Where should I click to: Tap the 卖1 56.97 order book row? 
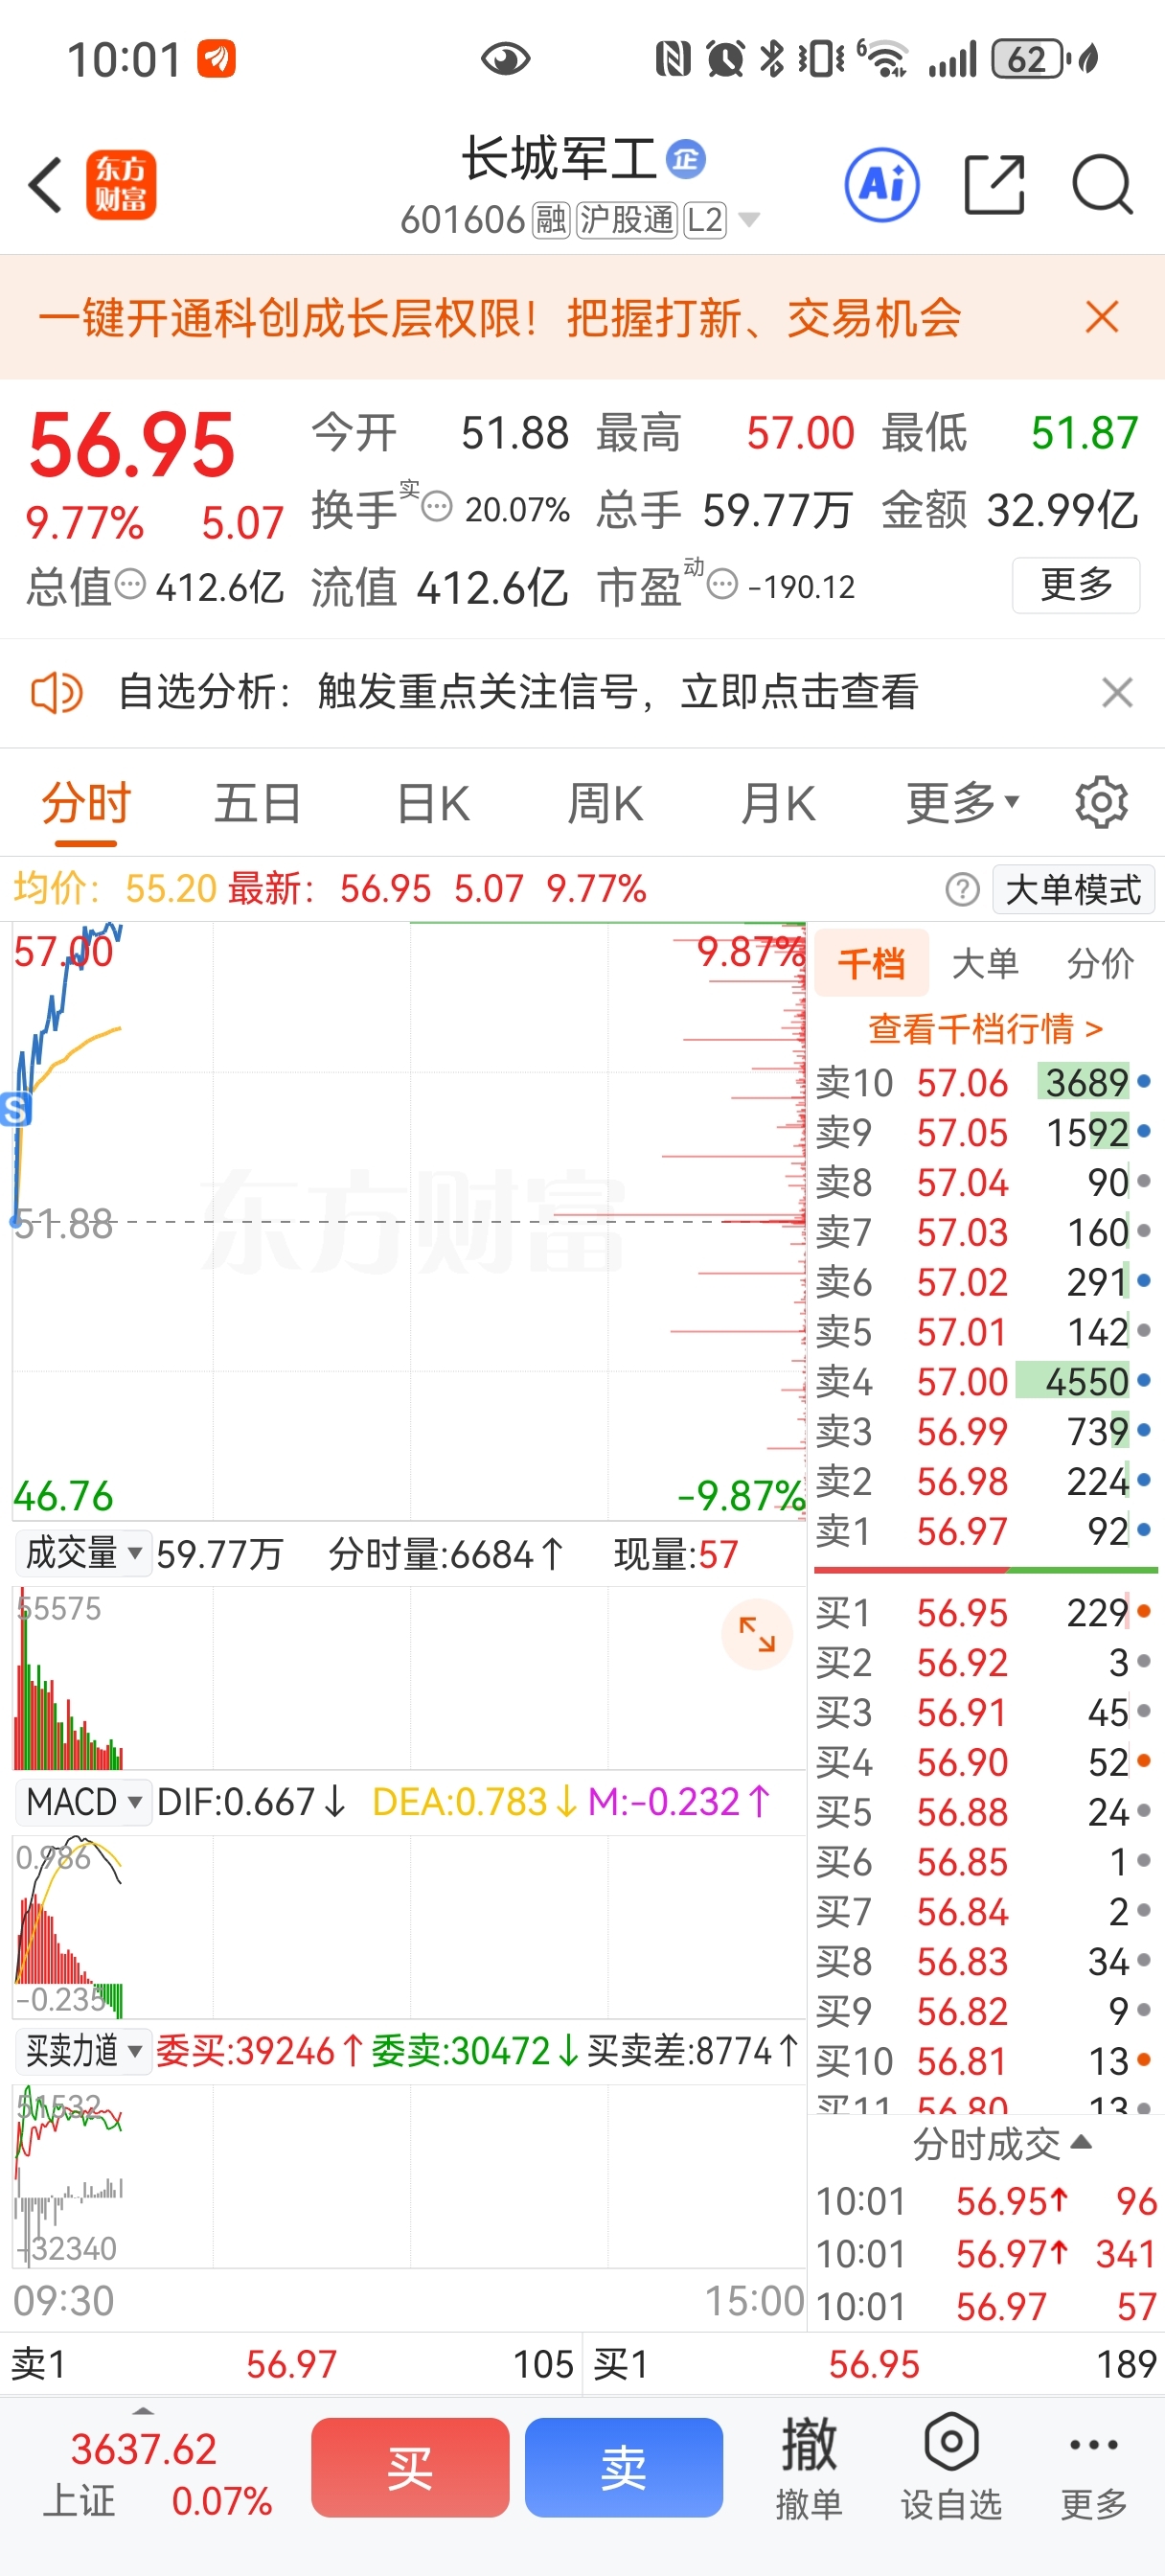tap(984, 1530)
